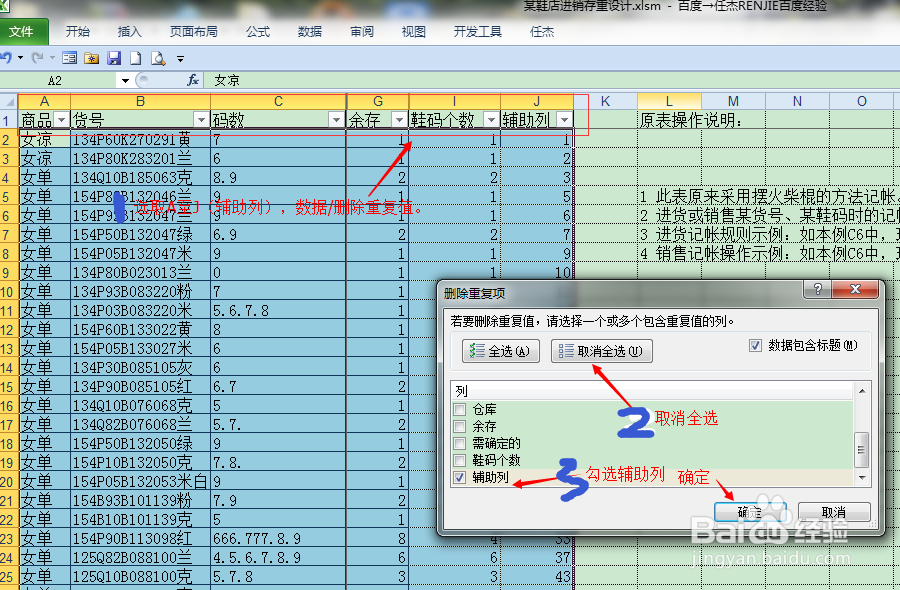The height and width of the screenshot is (590, 900).
Task: Select column header A
Action: pyautogui.click(x=44, y=102)
